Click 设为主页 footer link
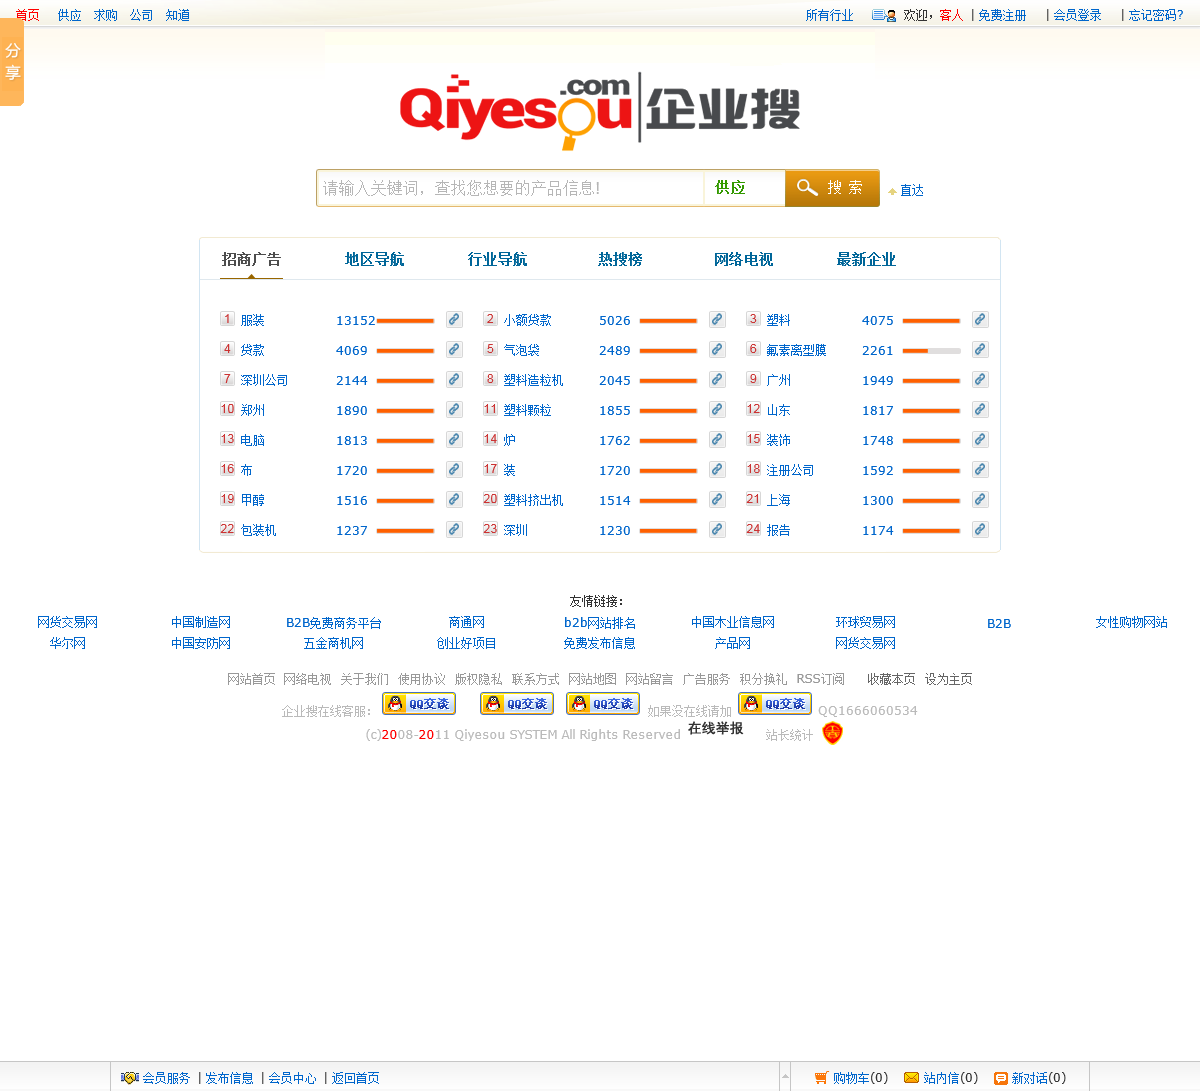Screen dimensions: 1200x1091 pos(948,679)
